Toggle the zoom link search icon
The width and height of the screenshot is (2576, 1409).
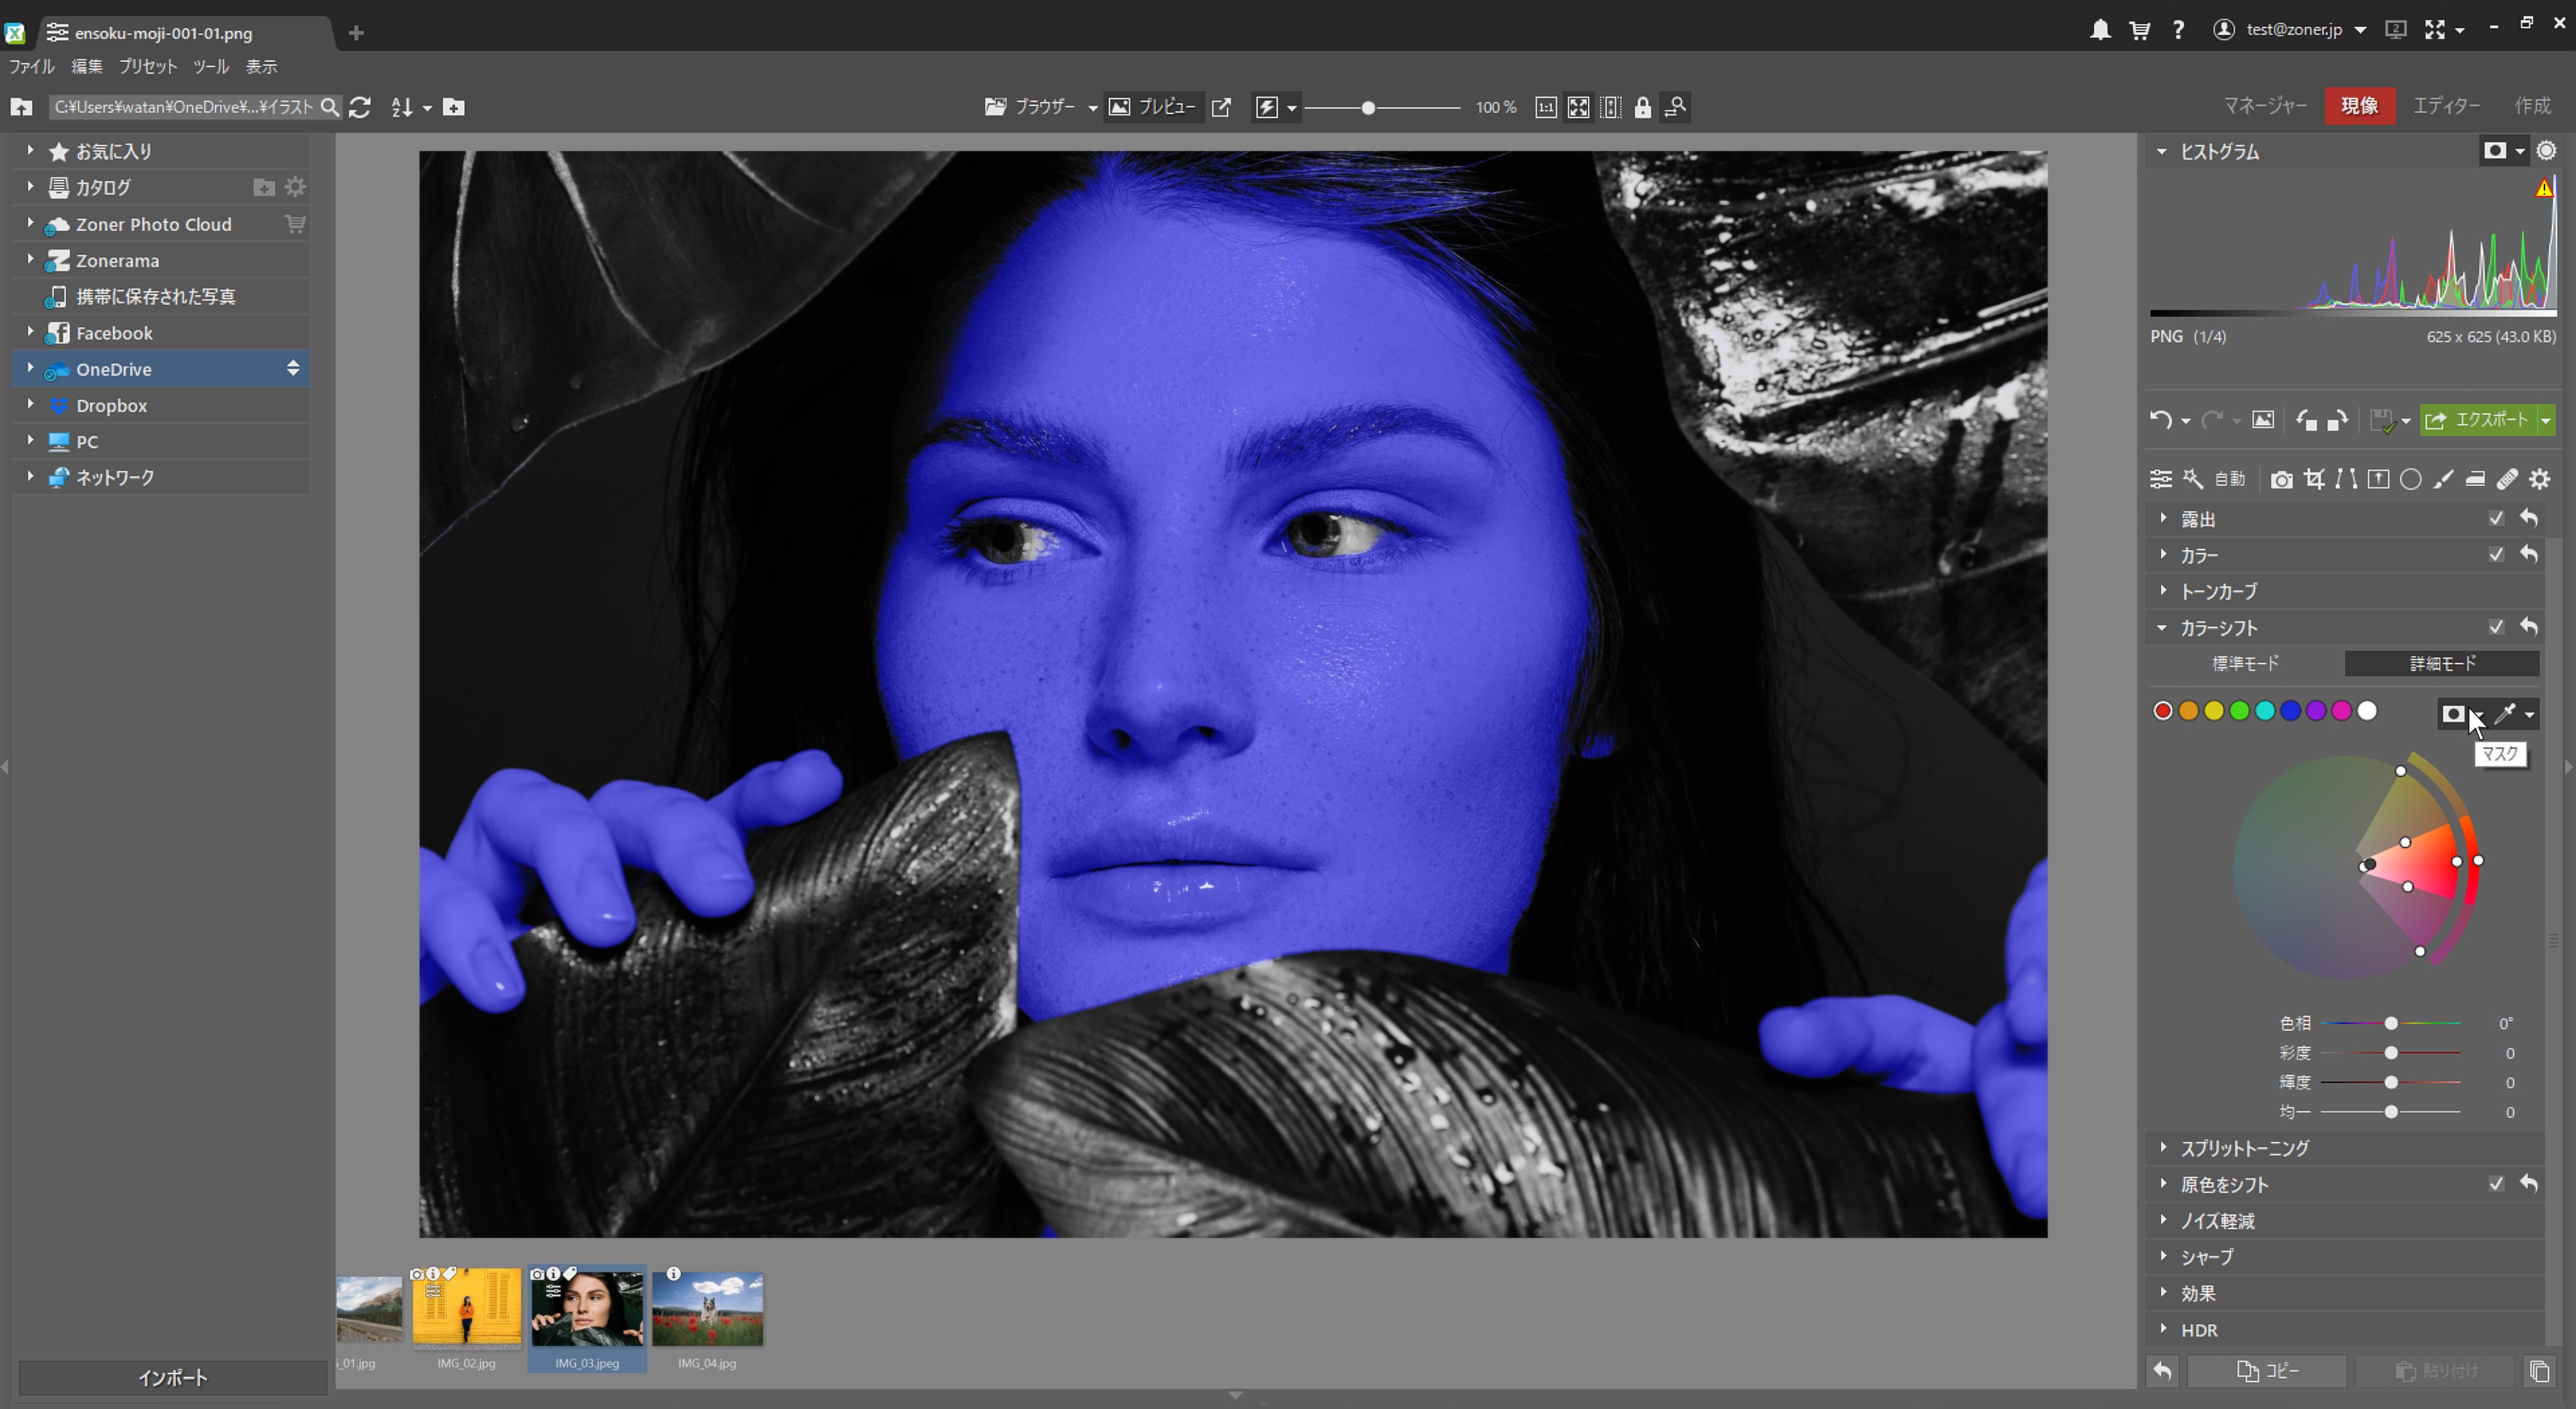(1675, 107)
